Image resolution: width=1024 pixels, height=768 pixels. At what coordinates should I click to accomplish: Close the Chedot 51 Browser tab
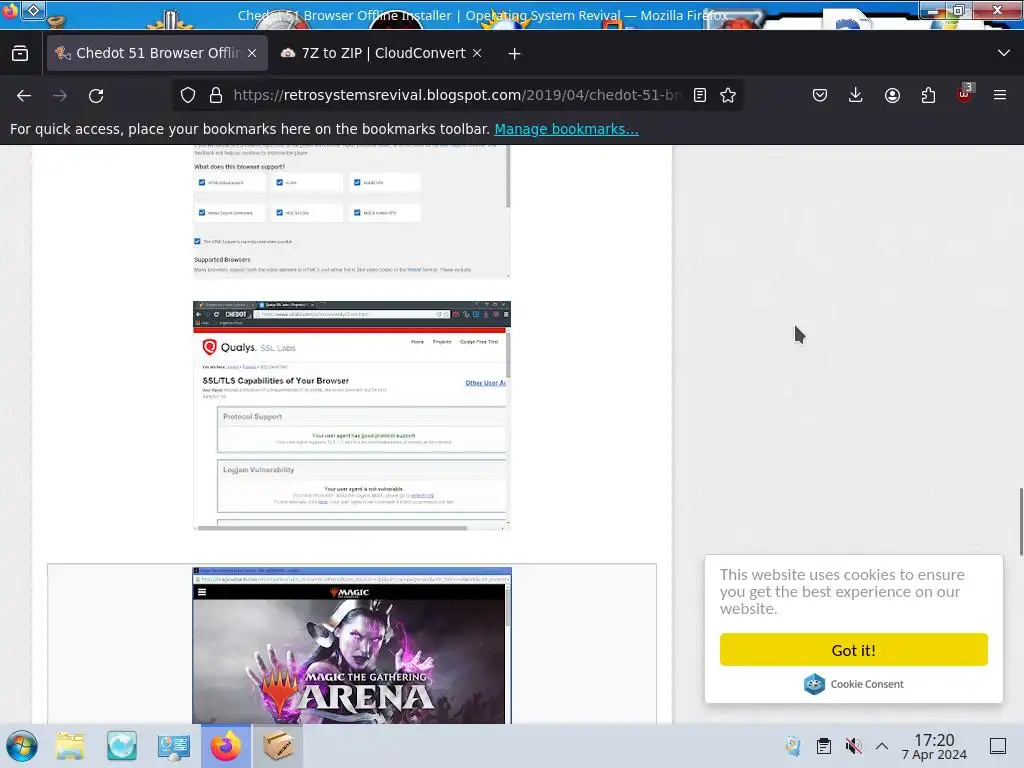pyautogui.click(x=252, y=53)
